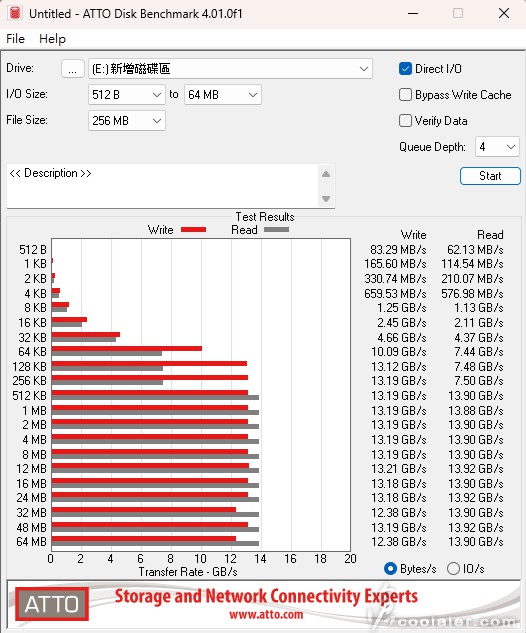Open the 256 MB File Size dropdown
This screenshot has height=633, width=526.
click(127, 121)
